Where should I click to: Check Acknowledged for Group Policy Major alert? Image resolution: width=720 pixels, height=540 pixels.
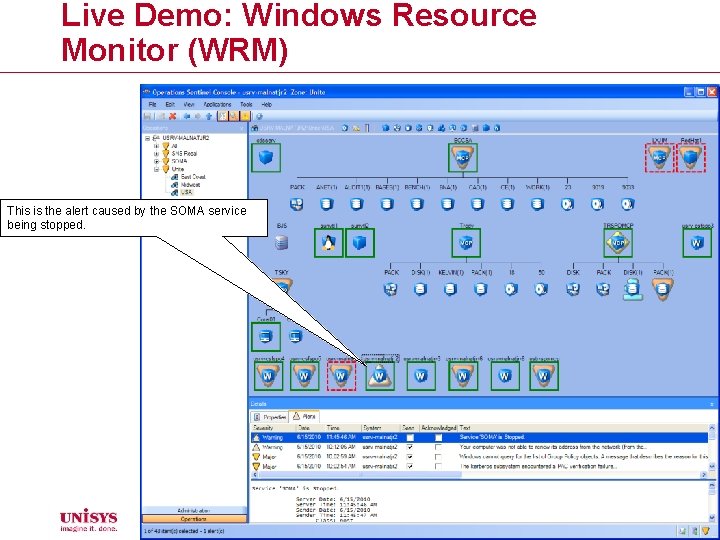(438, 457)
